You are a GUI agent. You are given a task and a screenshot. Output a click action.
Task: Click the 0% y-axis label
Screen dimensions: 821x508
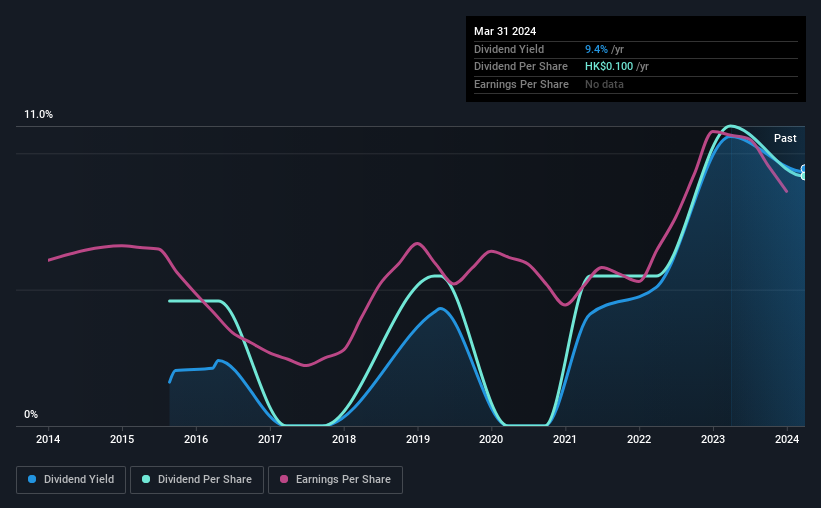[31, 414]
